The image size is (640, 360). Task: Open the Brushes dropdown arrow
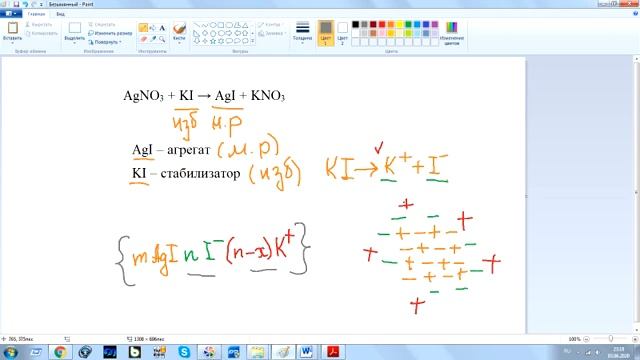coord(179,43)
